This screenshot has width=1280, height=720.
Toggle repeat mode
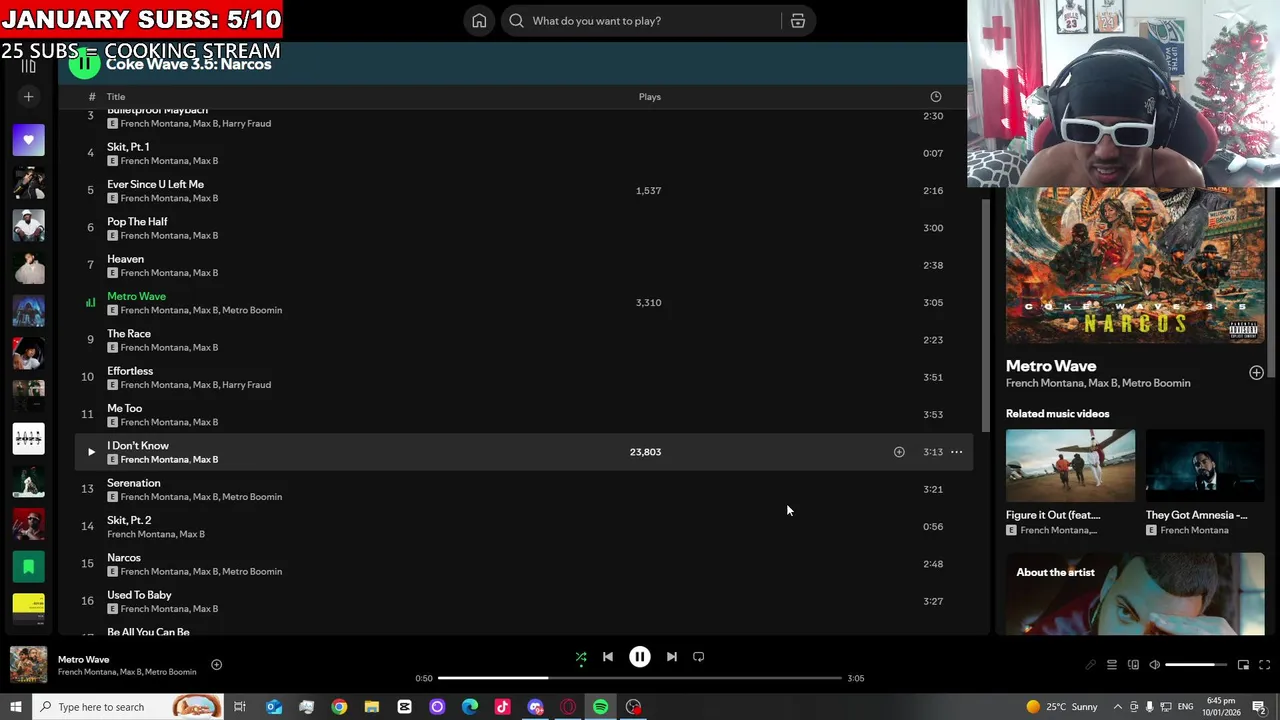699,657
